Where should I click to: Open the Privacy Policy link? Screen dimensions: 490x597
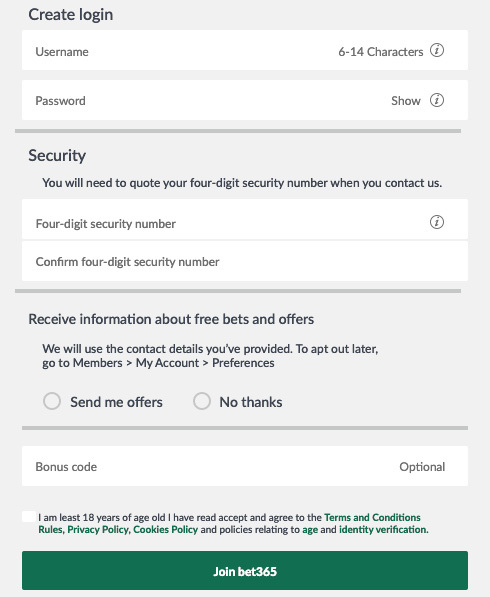[x=99, y=530]
